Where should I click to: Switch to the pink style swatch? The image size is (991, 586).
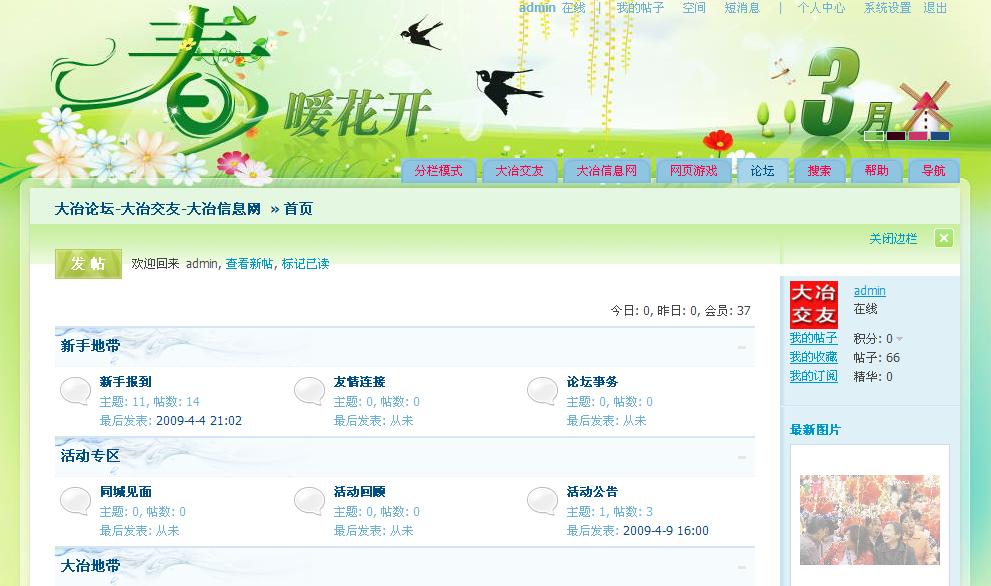coord(918,135)
